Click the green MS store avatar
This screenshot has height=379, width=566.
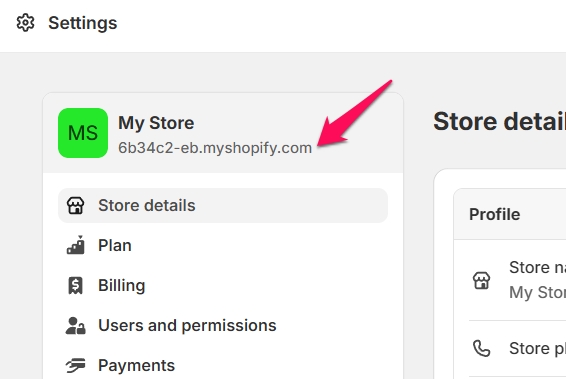(x=83, y=133)
